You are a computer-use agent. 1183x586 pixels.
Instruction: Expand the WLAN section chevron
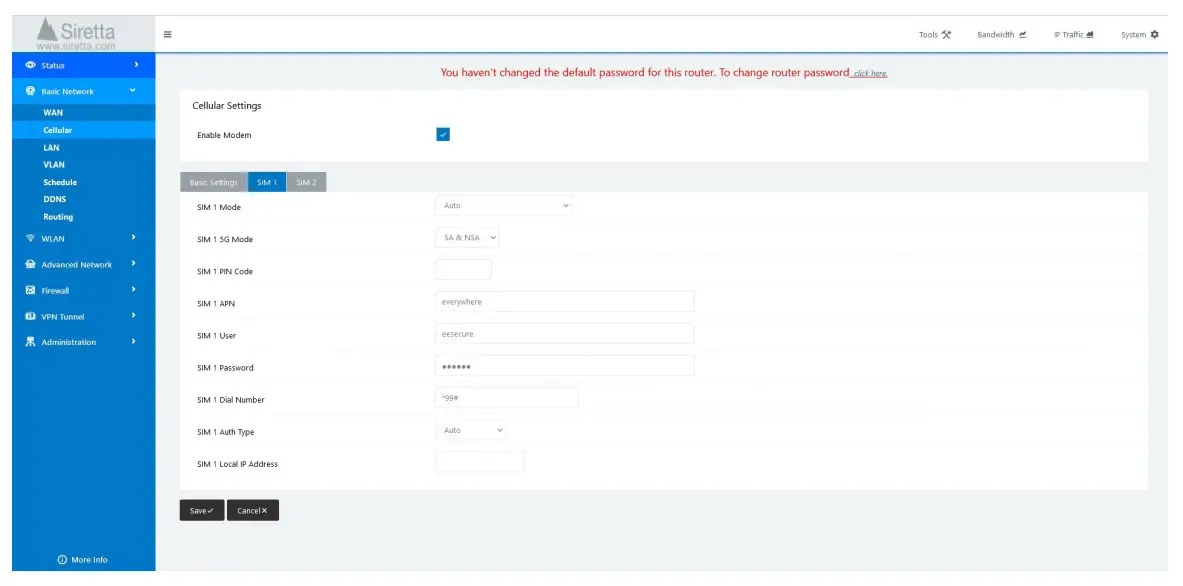133,238
